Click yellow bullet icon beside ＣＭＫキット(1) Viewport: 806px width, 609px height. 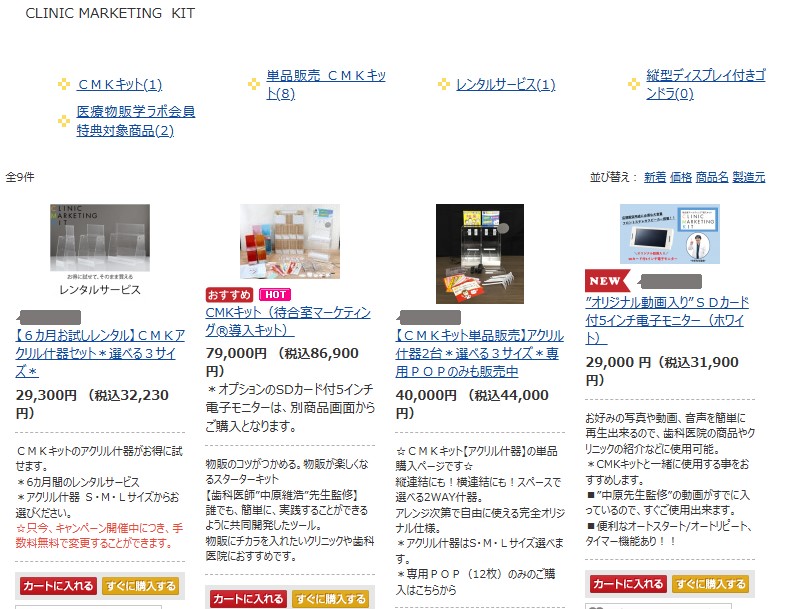tap(64, 84)
